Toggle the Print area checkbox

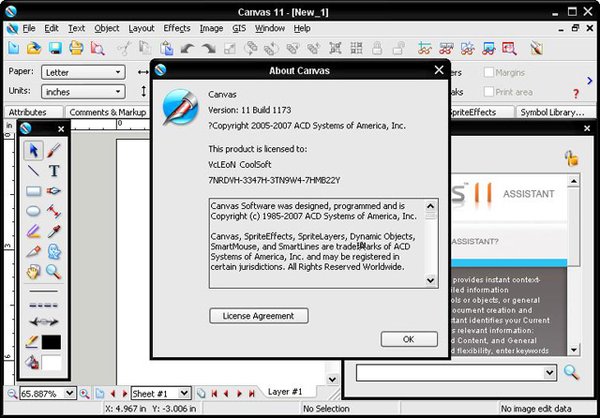[x=489, y=91]
